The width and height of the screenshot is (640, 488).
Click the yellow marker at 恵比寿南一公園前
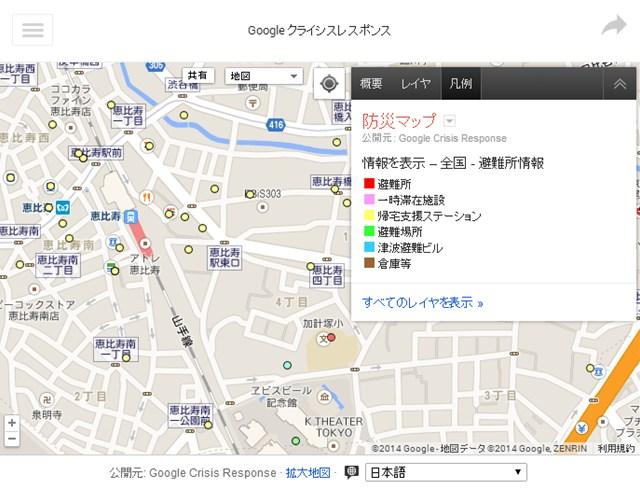(x=208, y=425)
